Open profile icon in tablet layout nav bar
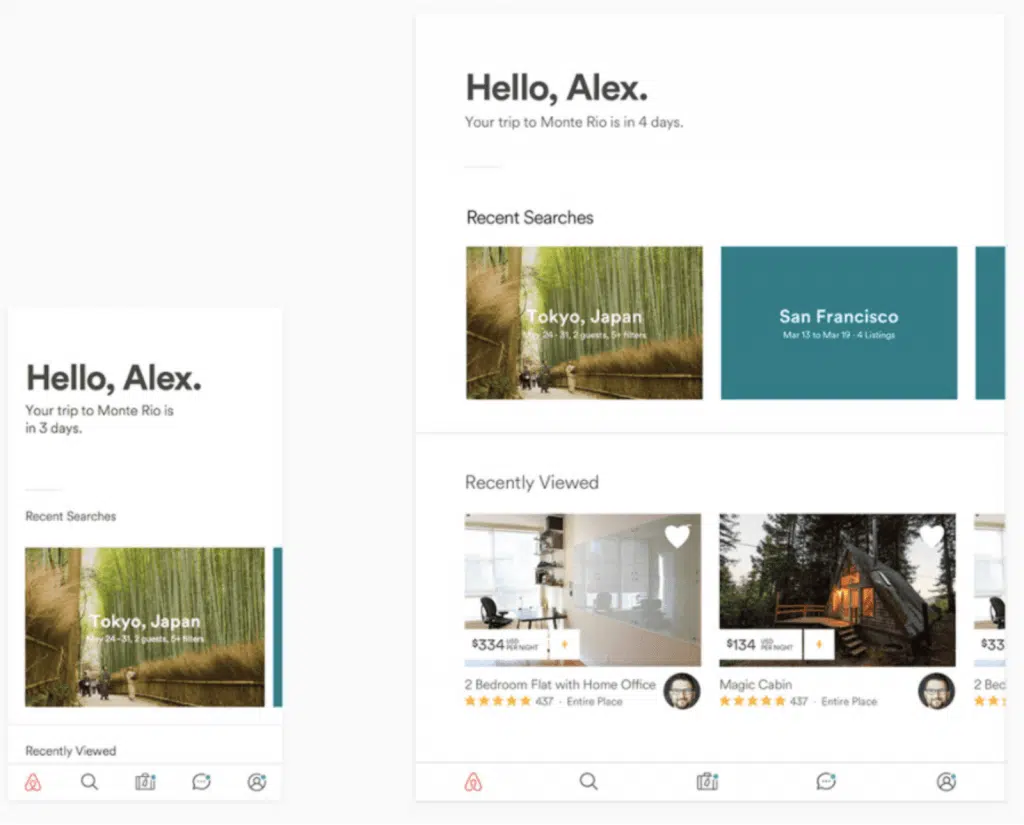The height and width of the screenshot is (825, 1024). [946, 781]
